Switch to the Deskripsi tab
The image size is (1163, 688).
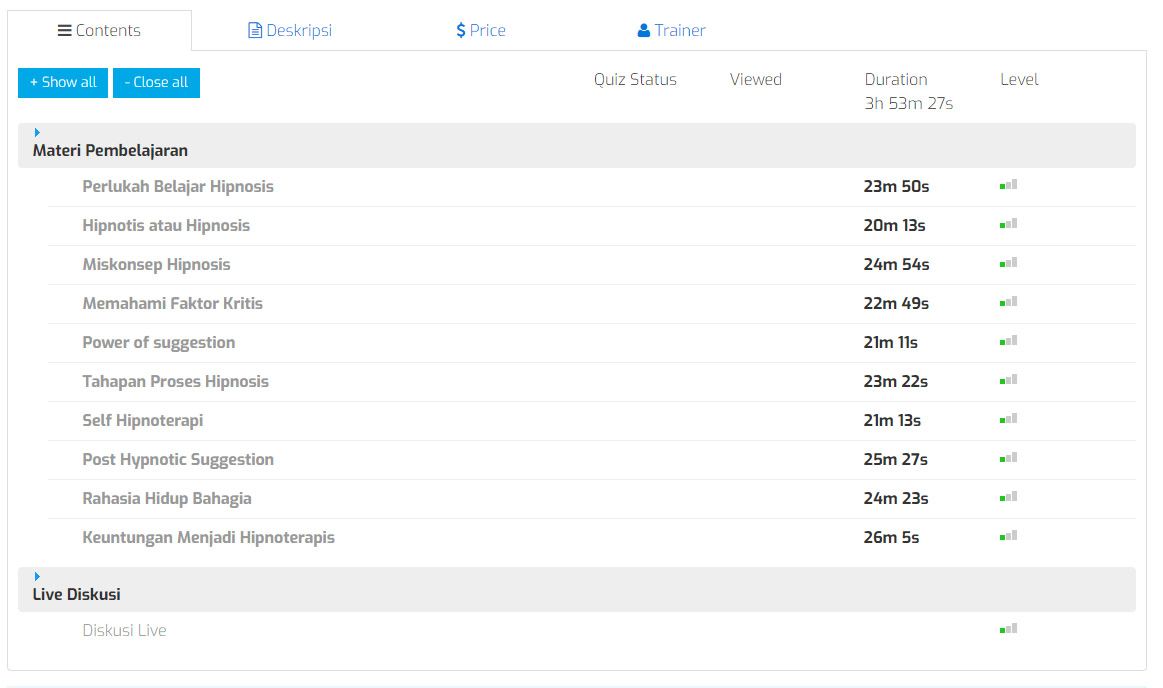290,30
